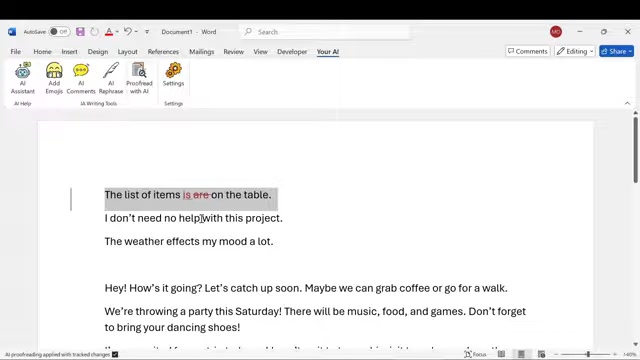This screenshot has height=360, width=640.
Task: Open the Your AI Settings gear
Action: click(173, 75)
